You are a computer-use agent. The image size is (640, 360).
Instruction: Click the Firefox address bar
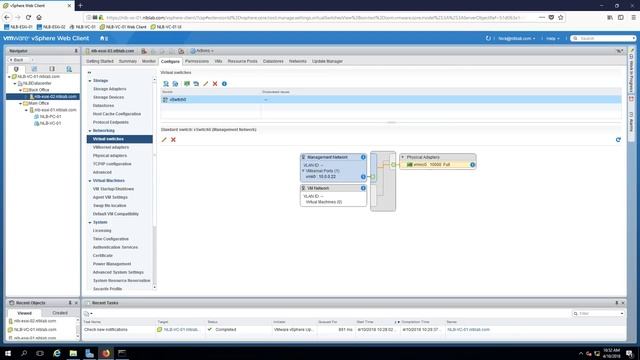pyautogui.click(x=312, y=18)
